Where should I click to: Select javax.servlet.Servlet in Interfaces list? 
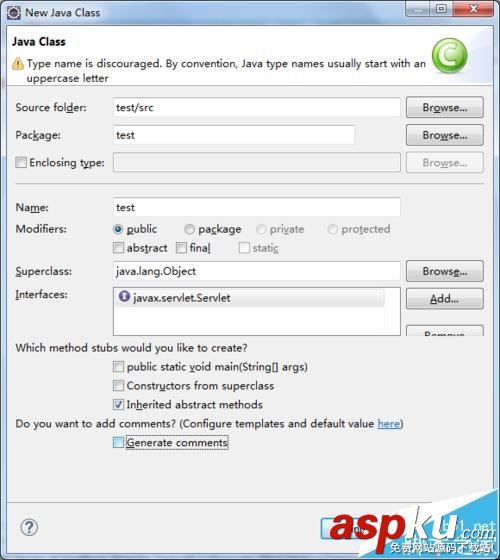(250, 298)
